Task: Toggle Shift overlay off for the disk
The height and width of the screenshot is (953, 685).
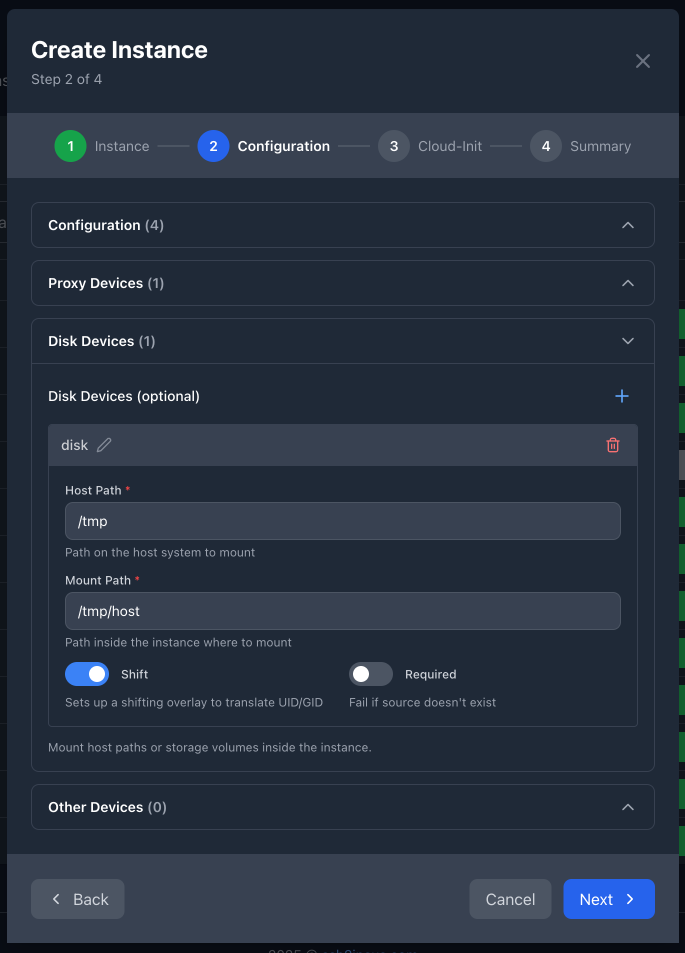Action: point(87,674)
